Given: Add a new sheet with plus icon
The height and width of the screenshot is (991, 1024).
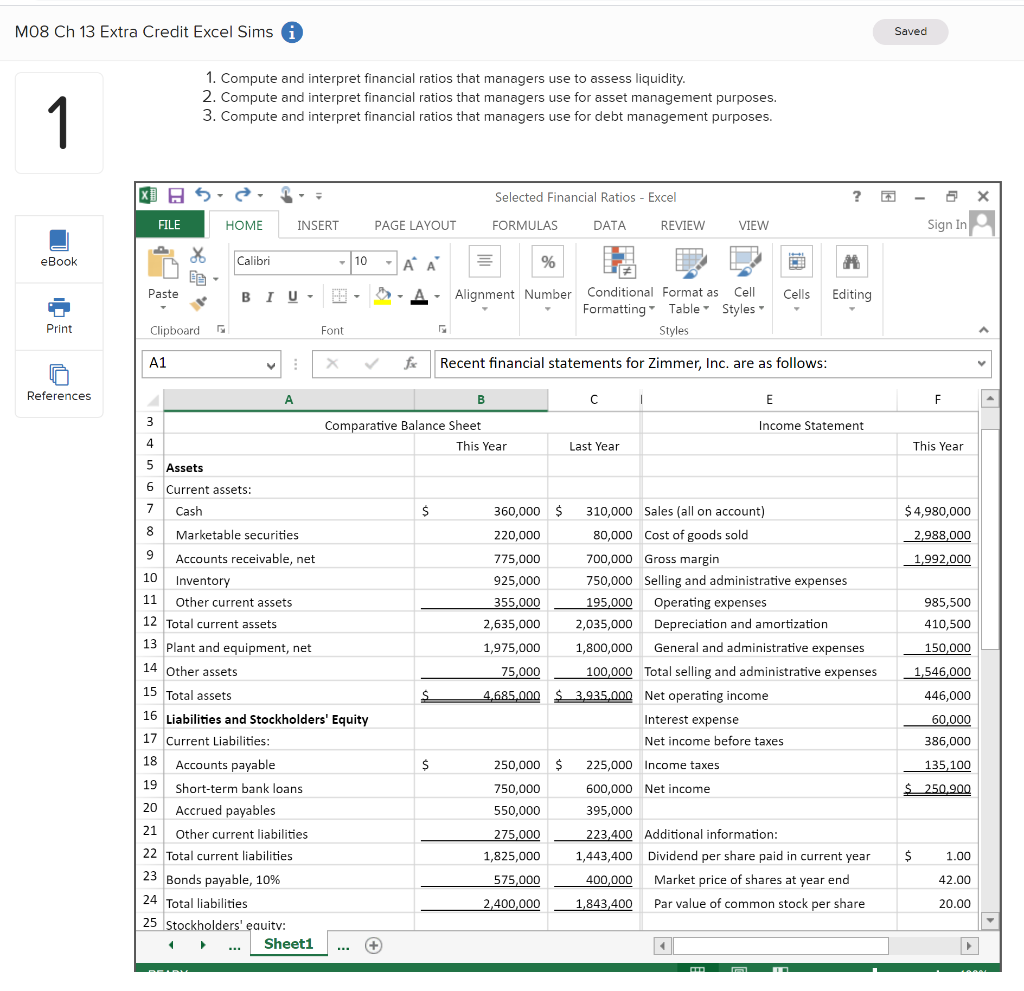Looking at the screenshot, I should pos(374,945).
